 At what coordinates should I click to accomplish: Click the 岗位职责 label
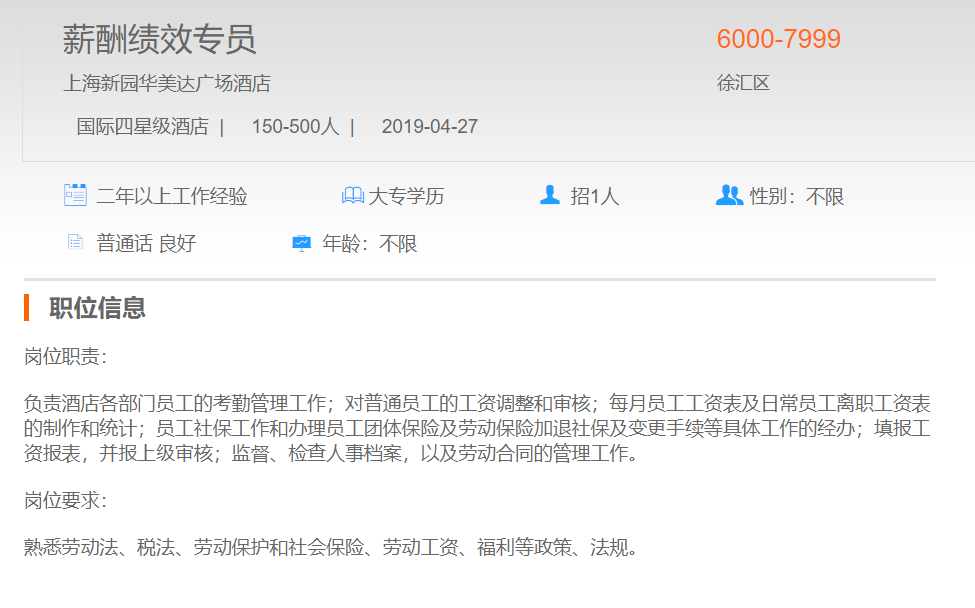coord(65,356)
